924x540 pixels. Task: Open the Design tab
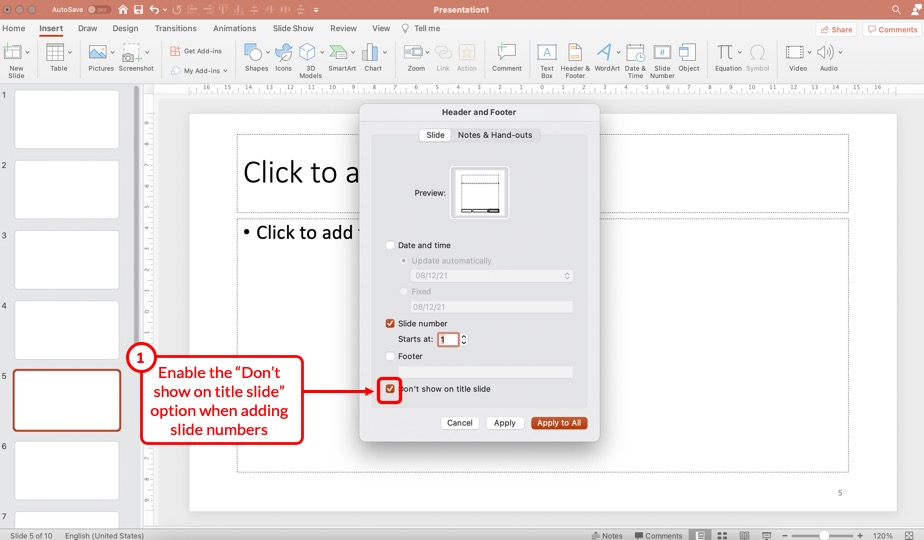pos(125,28)
